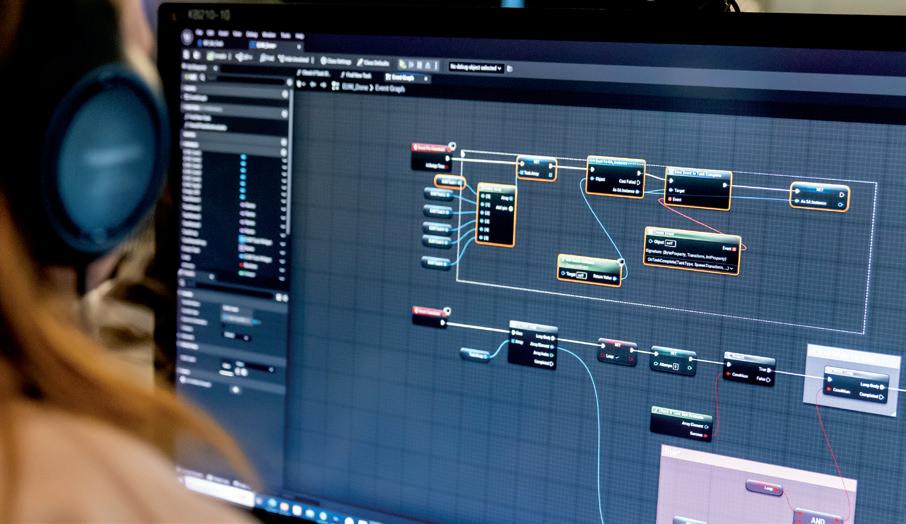Select the top red Event node
This screenshot has width=906, height=524.
point(432,157)
